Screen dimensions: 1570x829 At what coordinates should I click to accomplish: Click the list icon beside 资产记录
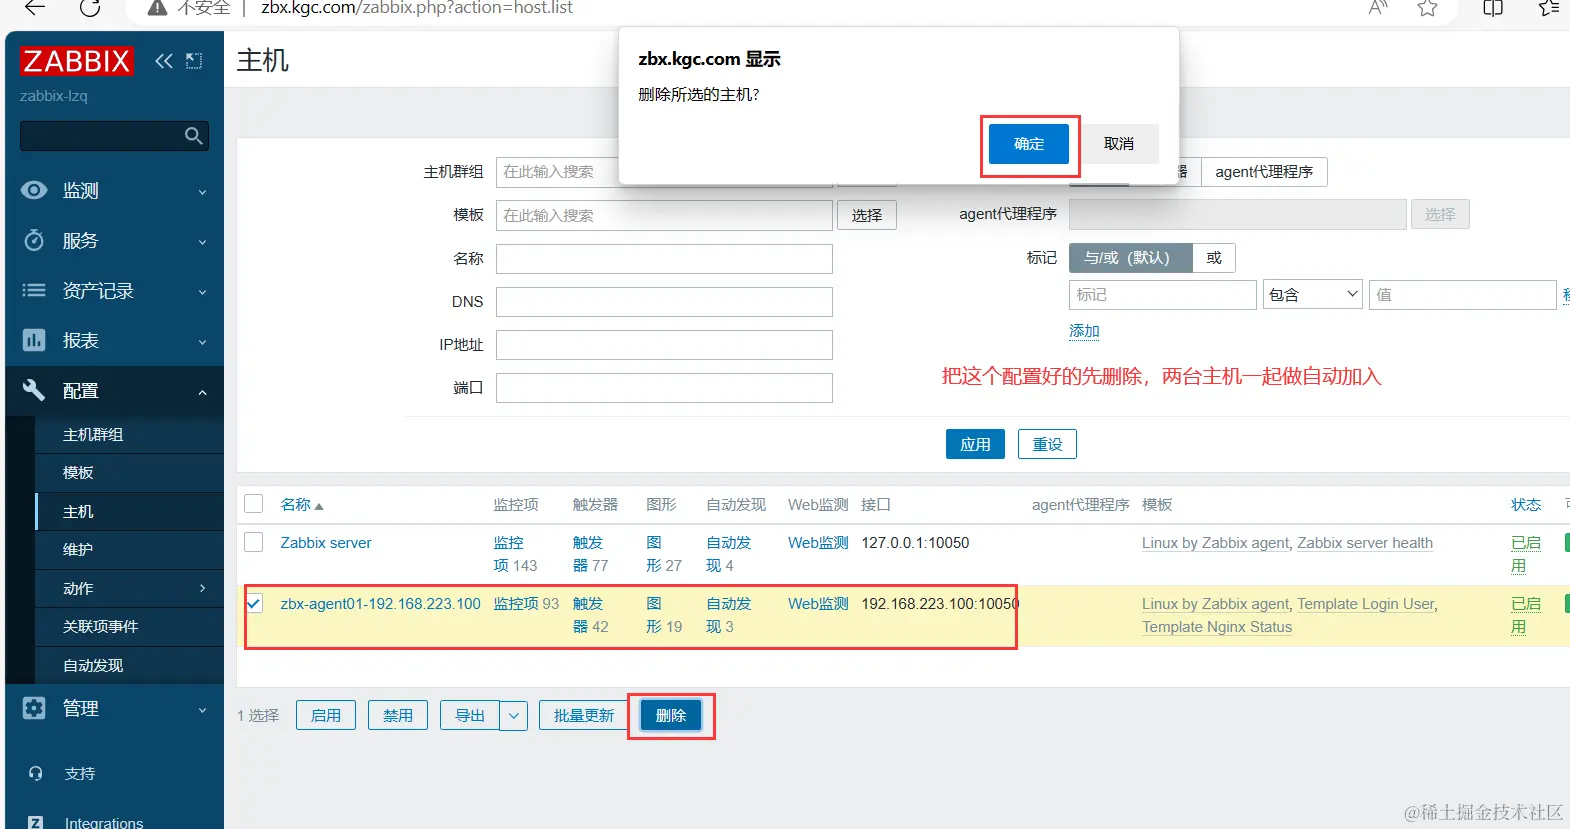34,290
